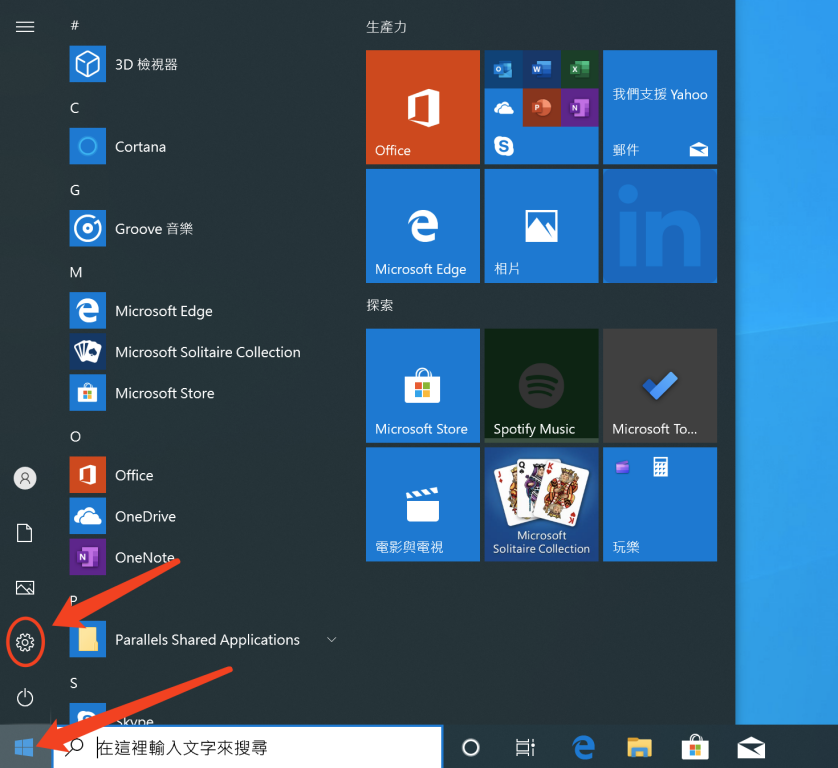Launch File Explorer from taskbar

(639, 747)
